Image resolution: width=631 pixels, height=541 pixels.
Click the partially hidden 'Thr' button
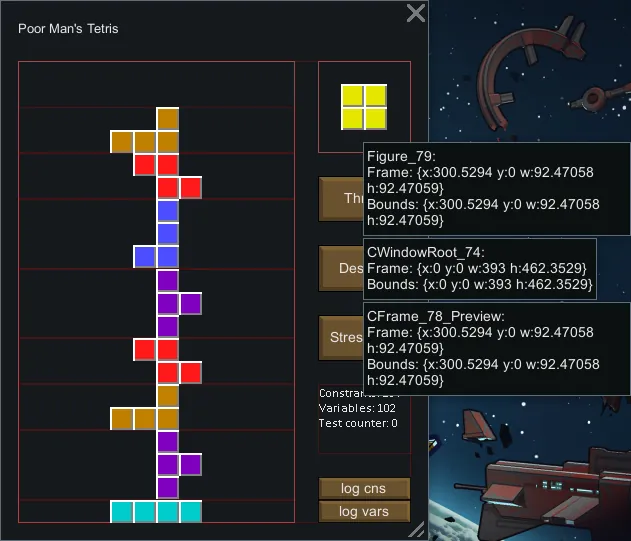pyautogui.click(x=341, y=198)
